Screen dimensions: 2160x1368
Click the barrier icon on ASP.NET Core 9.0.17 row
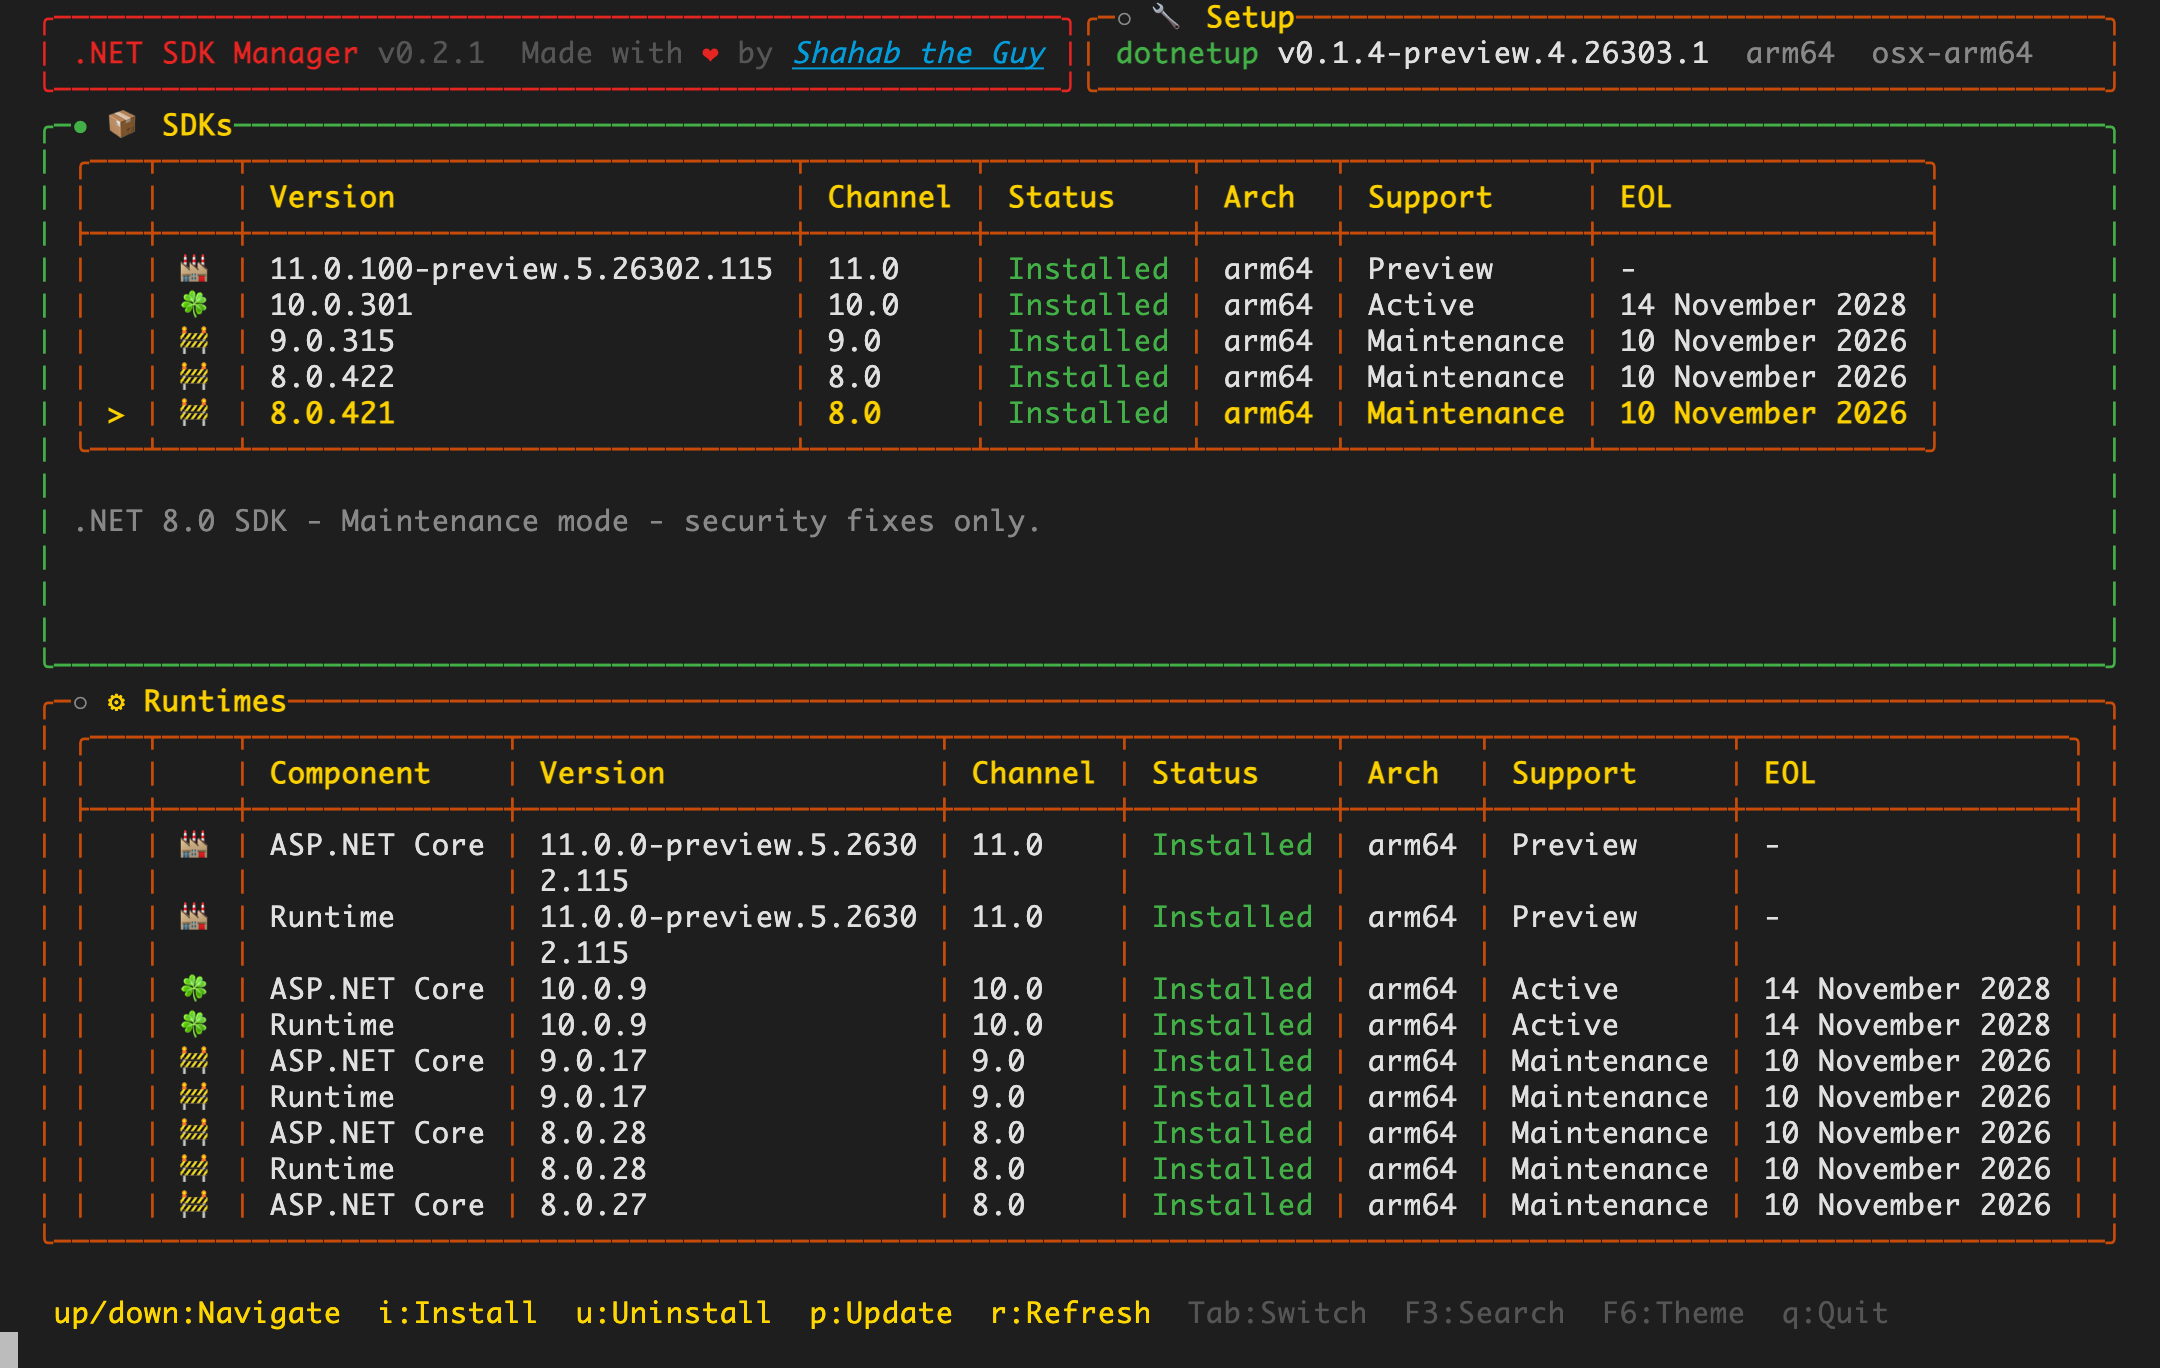click(x=194, y=1060)
